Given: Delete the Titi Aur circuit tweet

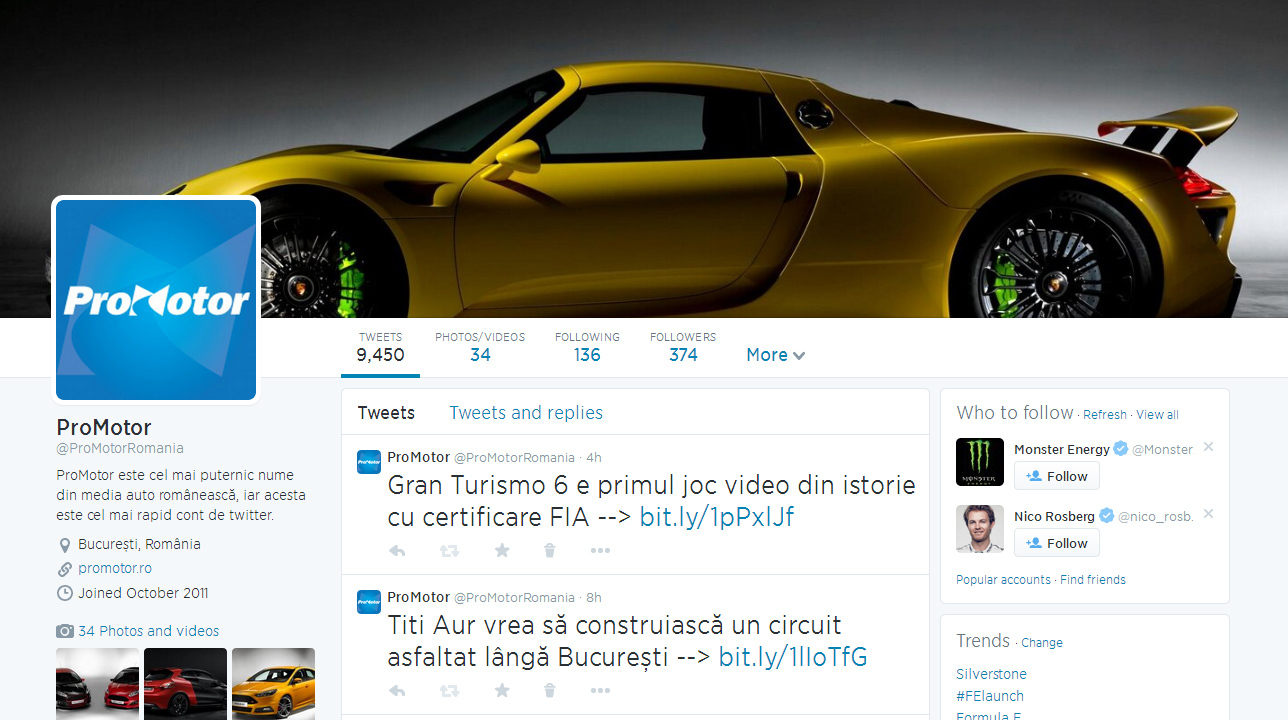Looking at the screenshot, I should coord(549,691).
